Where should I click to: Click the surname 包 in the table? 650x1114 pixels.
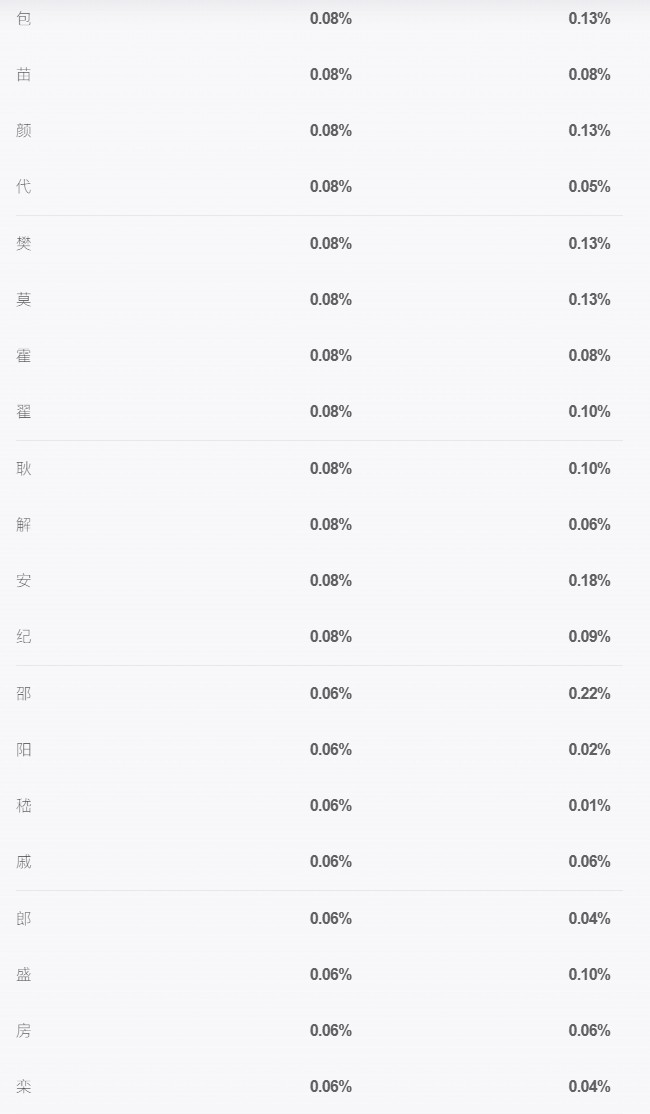coord(23,18)
